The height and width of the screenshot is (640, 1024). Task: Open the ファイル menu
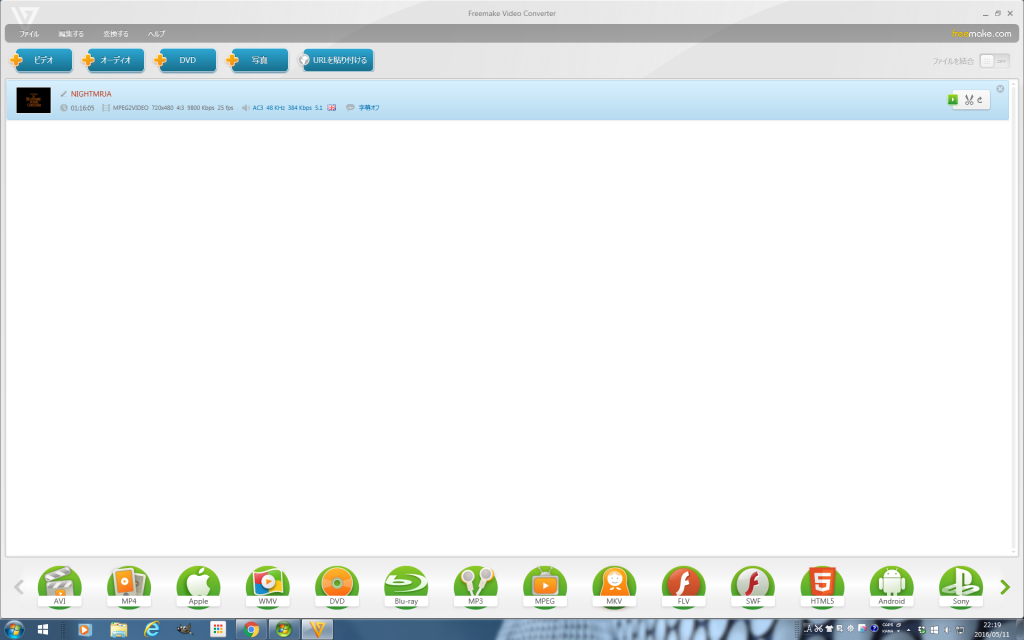29,34
